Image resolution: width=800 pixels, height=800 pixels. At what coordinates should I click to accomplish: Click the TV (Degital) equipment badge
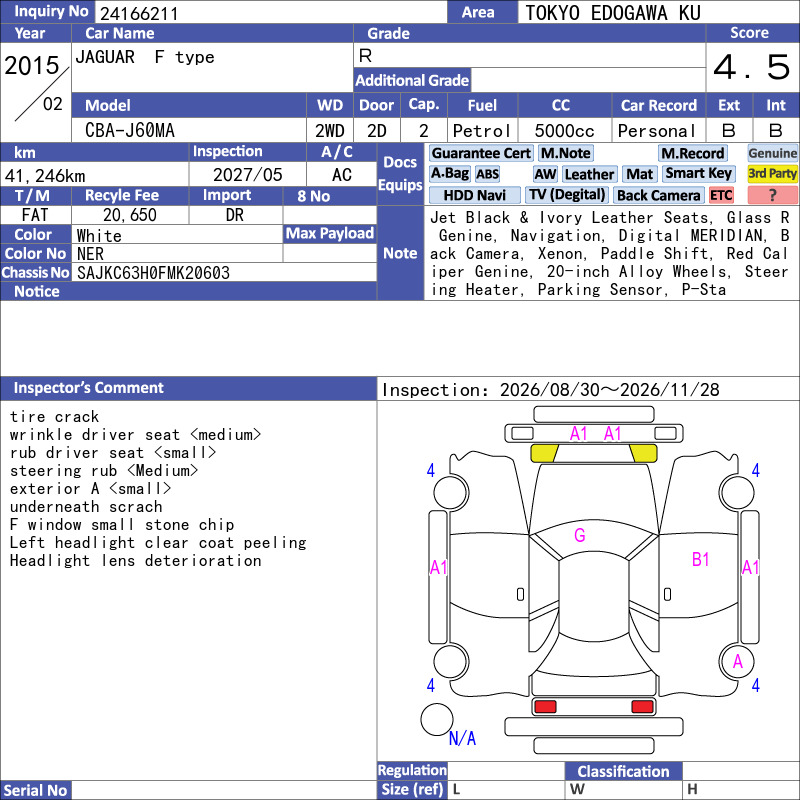(x=567, y=195)
